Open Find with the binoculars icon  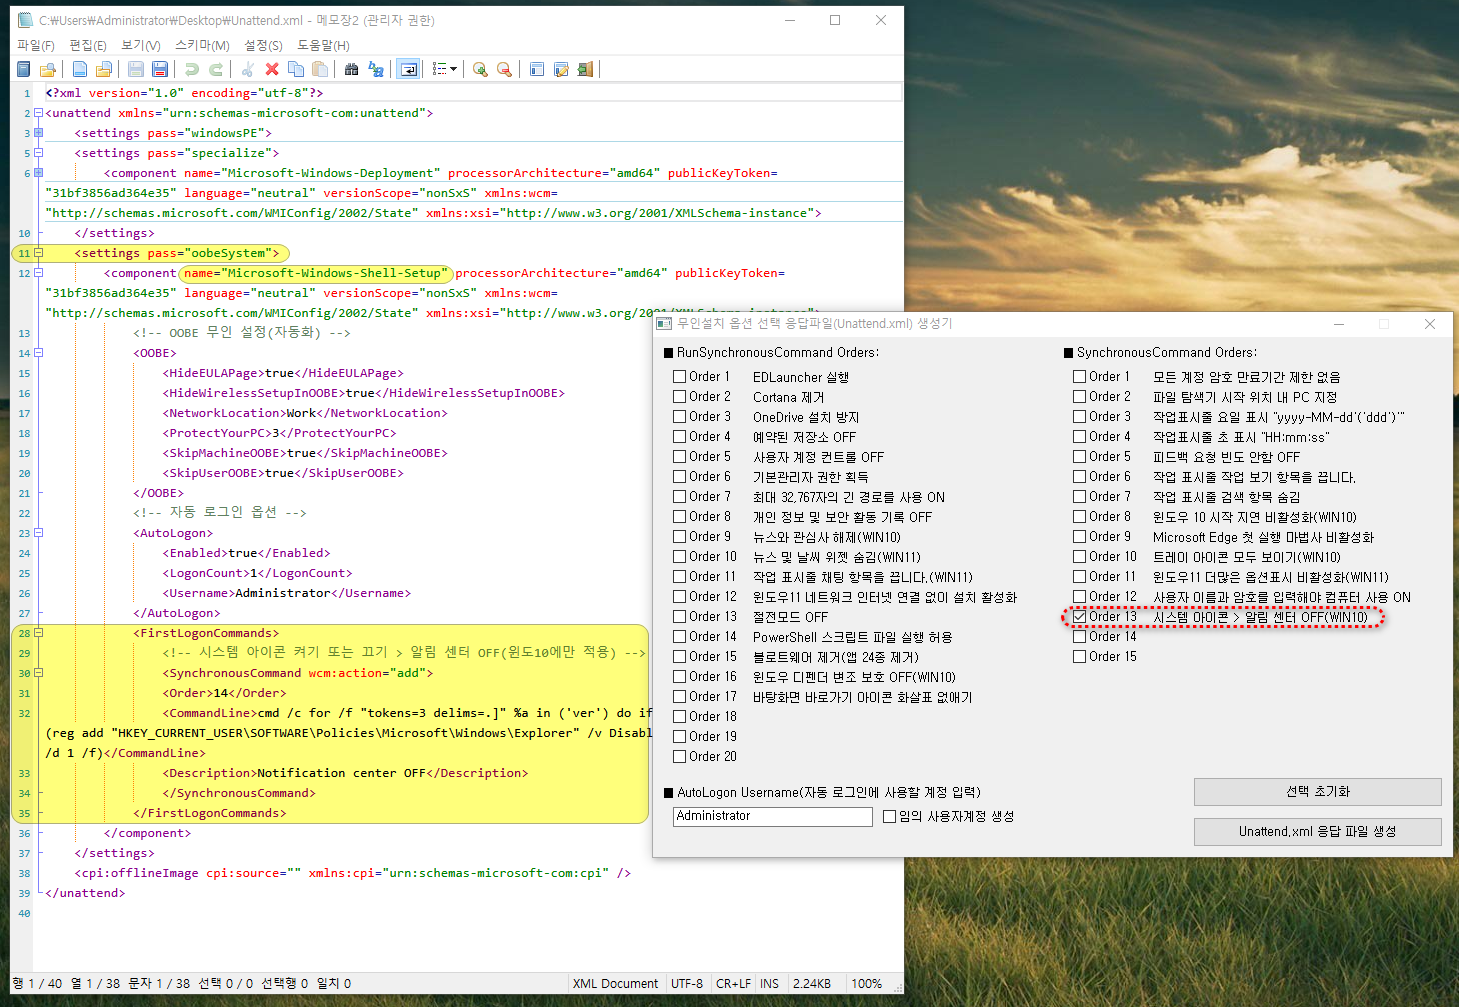point(352,69)
